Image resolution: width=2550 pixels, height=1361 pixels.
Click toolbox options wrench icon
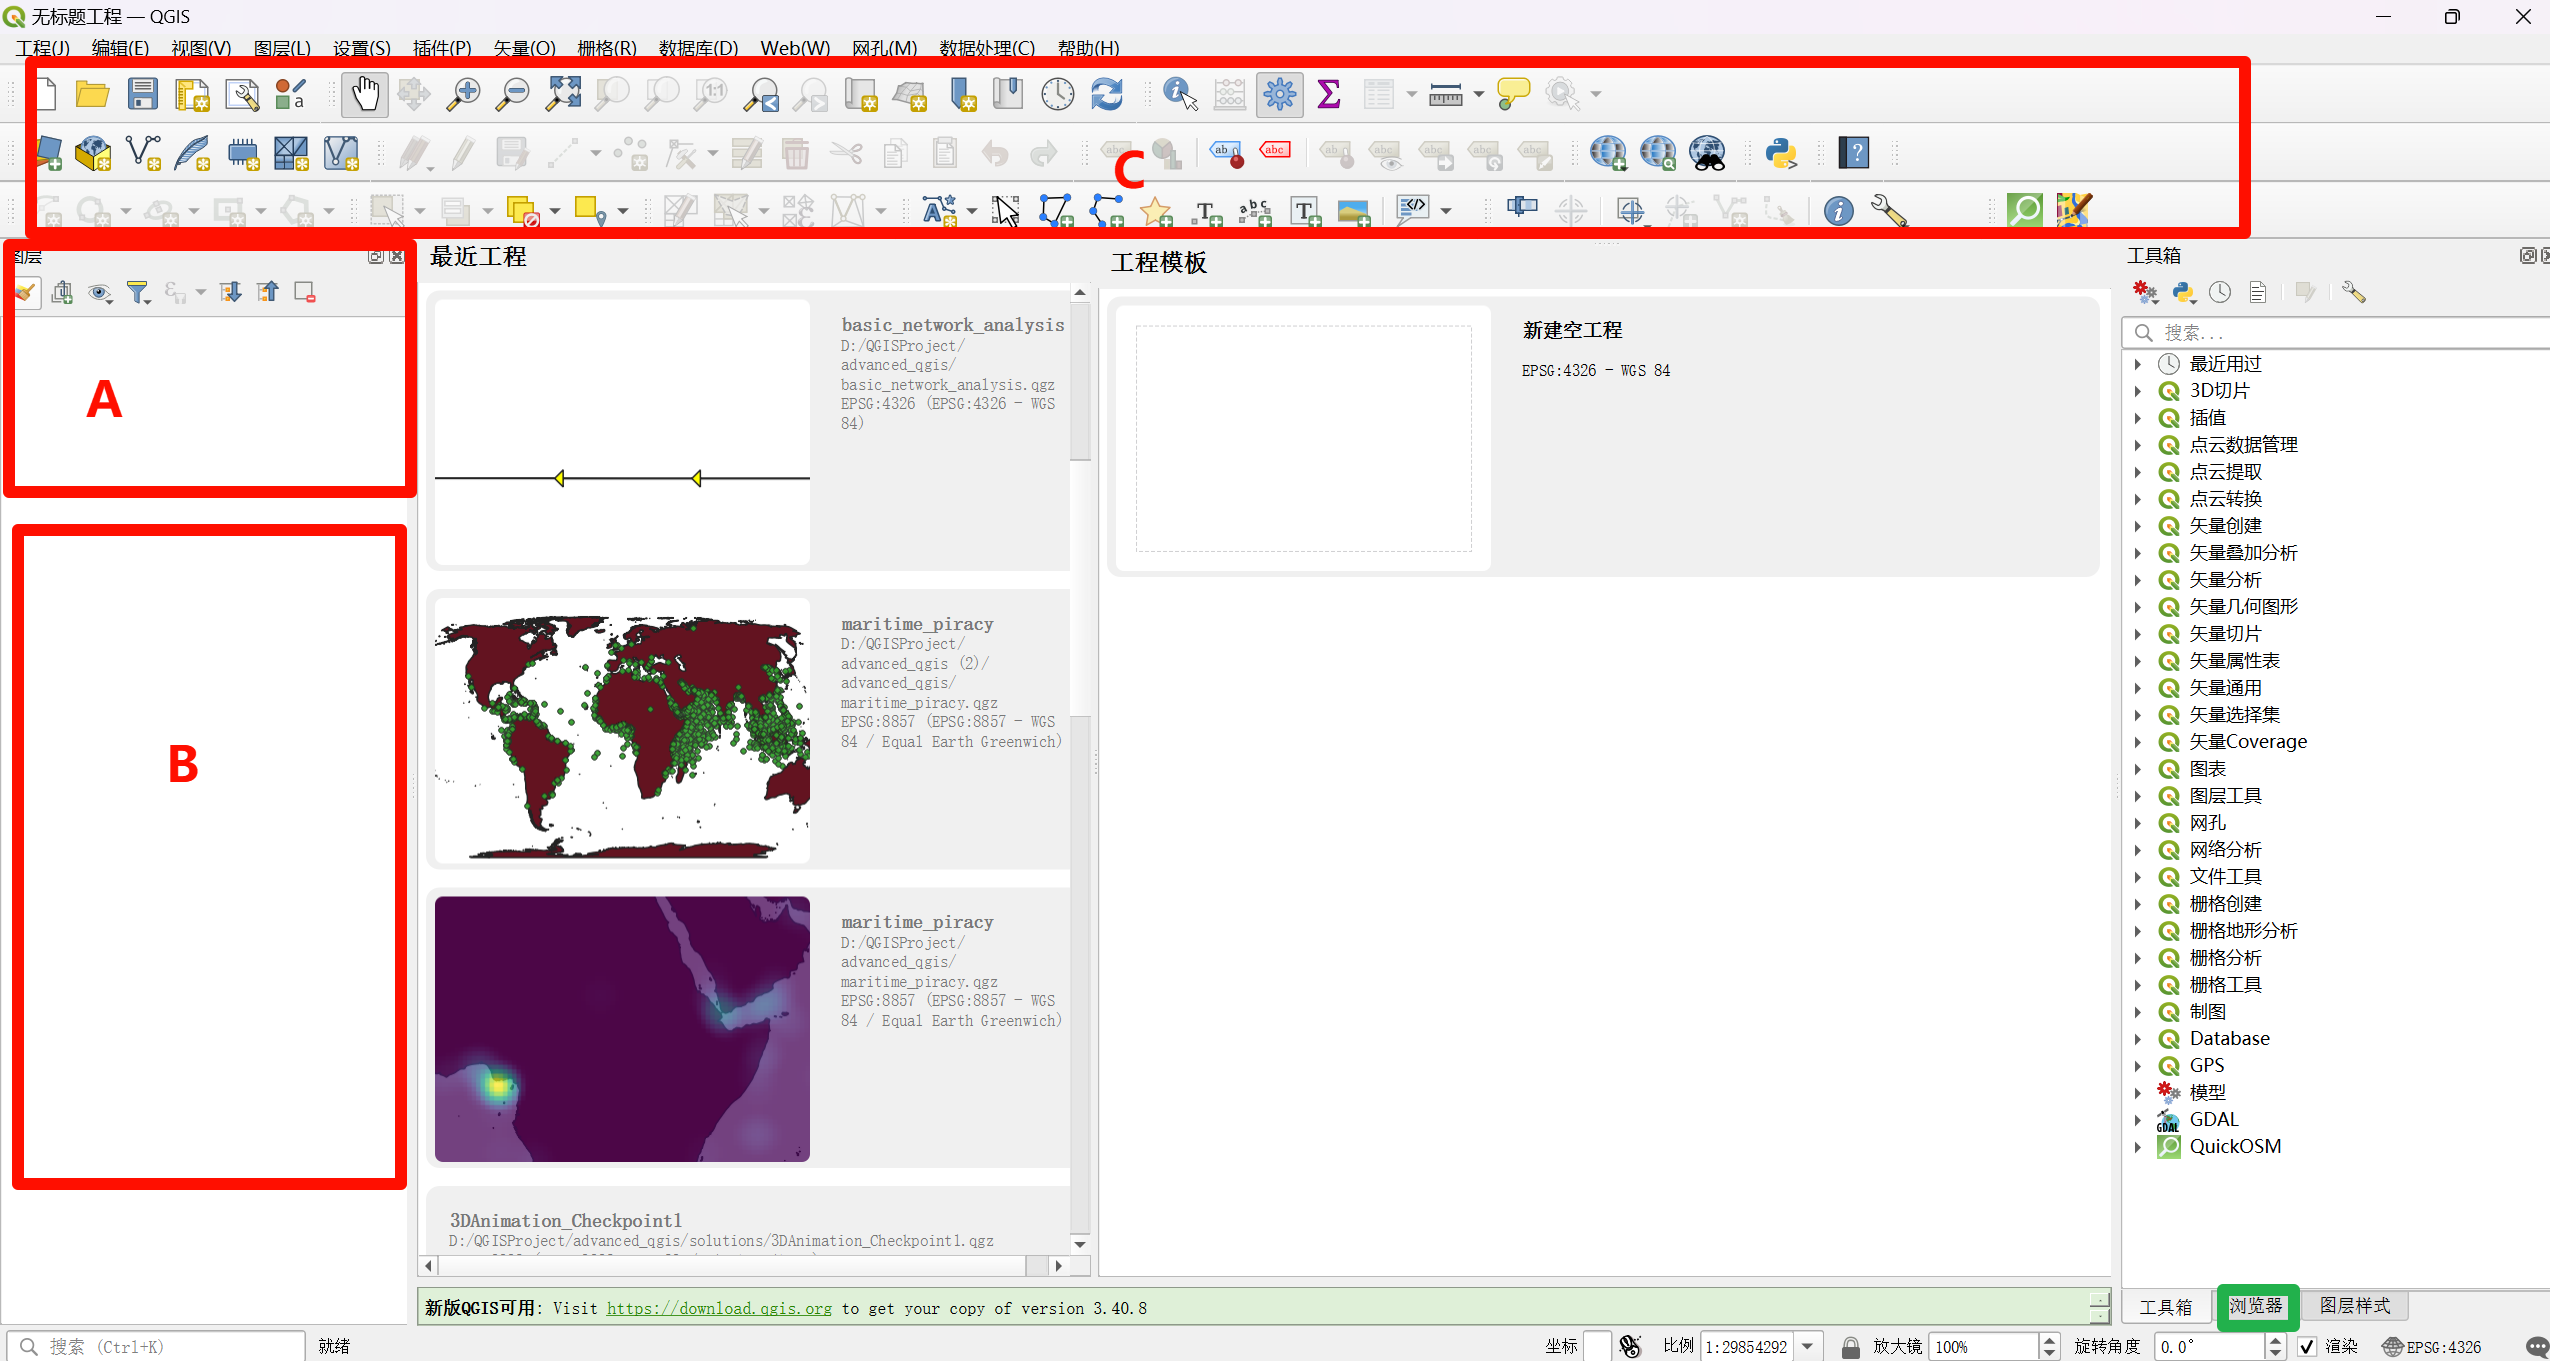tap(2353, 292)
